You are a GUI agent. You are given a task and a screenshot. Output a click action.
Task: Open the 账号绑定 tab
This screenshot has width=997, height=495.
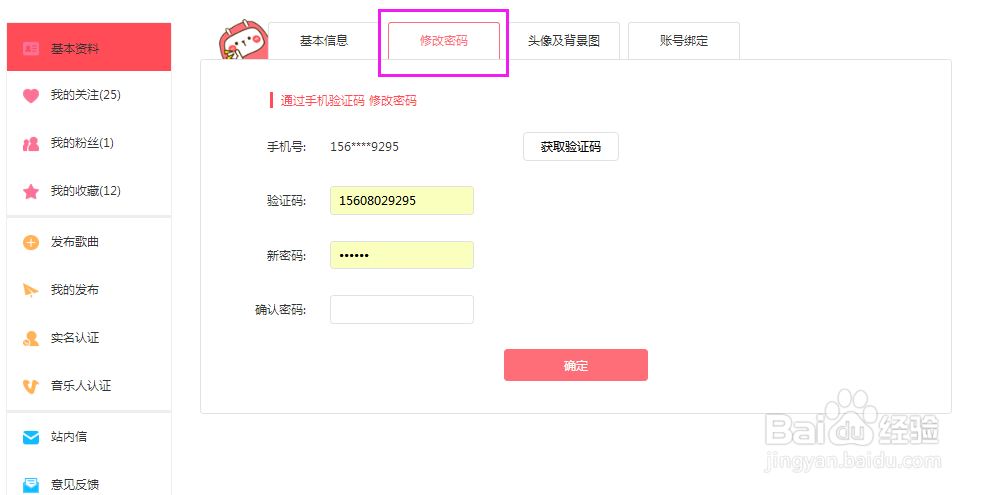pos(684,41)
